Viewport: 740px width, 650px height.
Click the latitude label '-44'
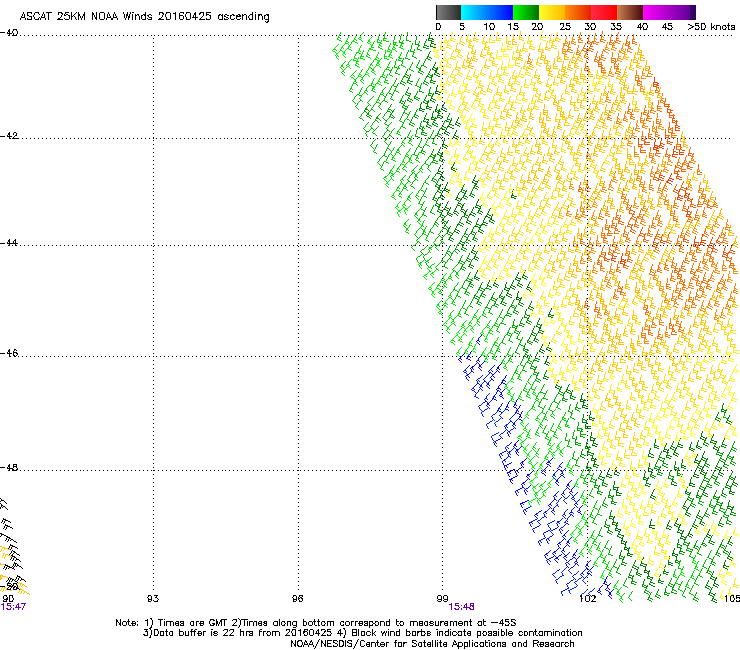[9, 243]
